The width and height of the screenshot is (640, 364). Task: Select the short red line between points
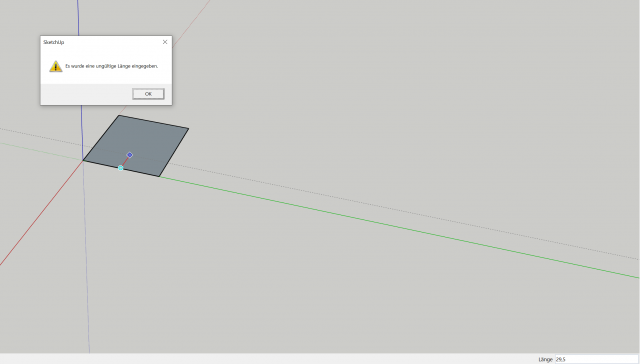[x=125, y=162]
